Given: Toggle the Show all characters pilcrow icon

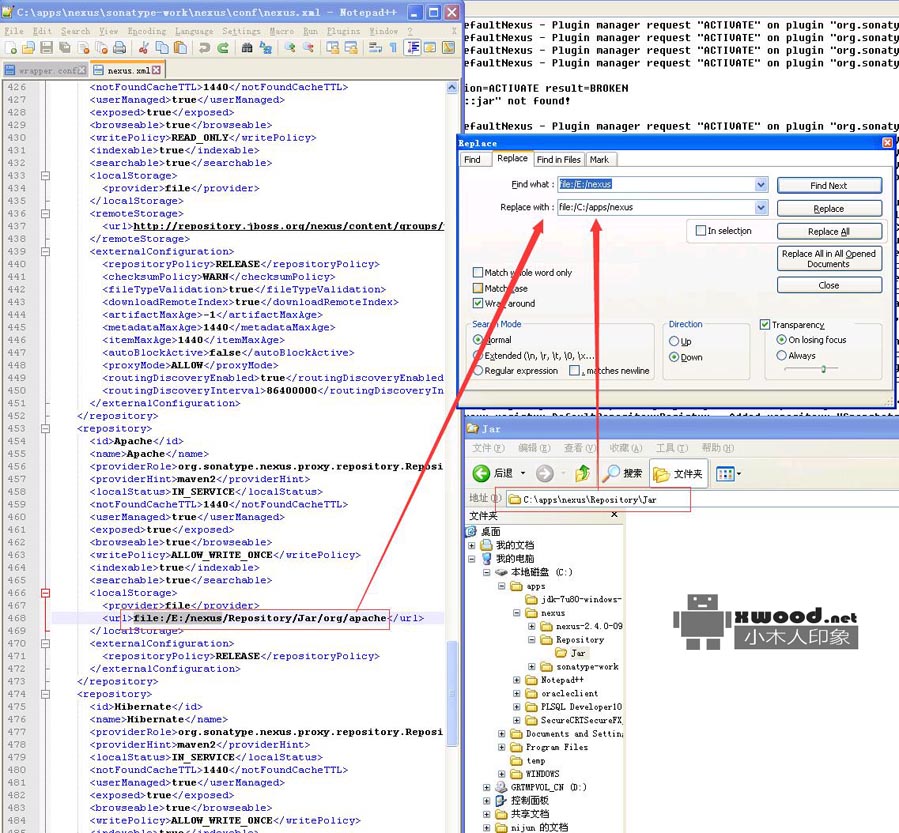Looking at the screenshot, I should click(x=393, y=48).
